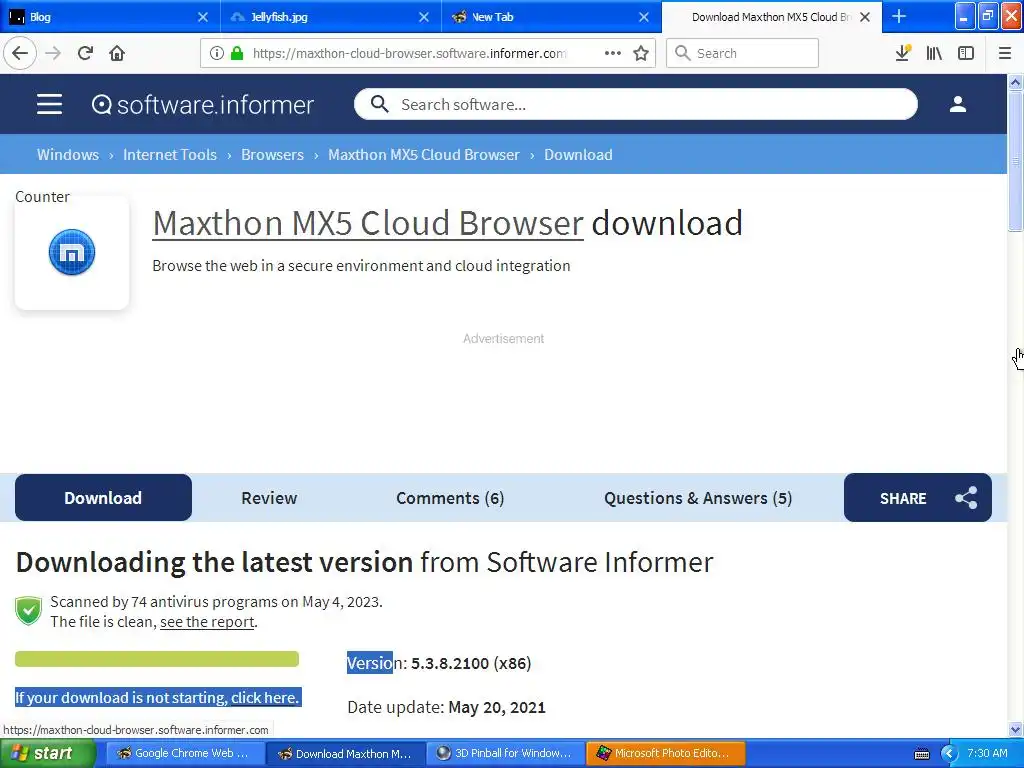Viewport: 1024px width, 768px height.
Task: Click the 'click here' download link
Action: [x=264, y=697]
